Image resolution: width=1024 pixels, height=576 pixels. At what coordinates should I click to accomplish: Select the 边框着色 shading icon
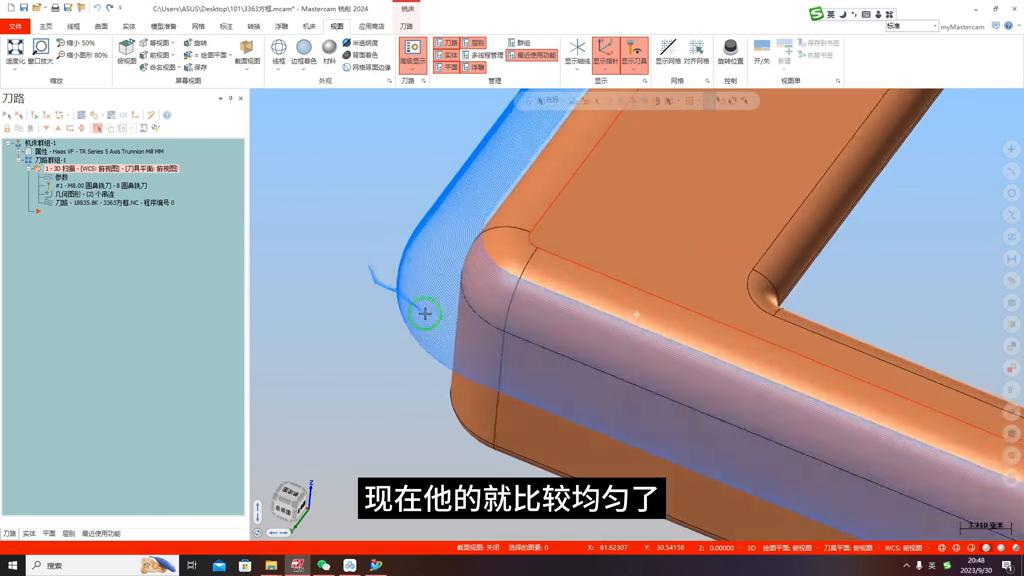coord(304,47)
